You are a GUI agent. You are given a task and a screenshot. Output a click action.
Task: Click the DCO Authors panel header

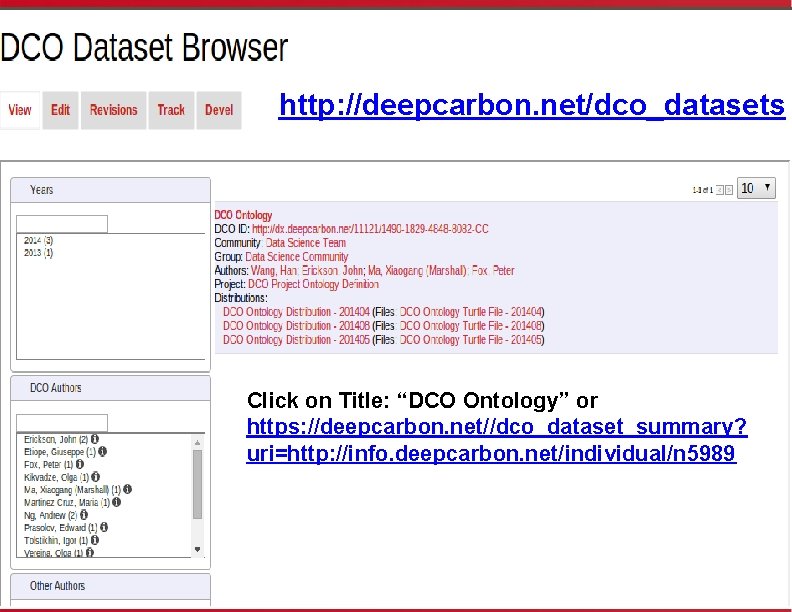(110, 388)
